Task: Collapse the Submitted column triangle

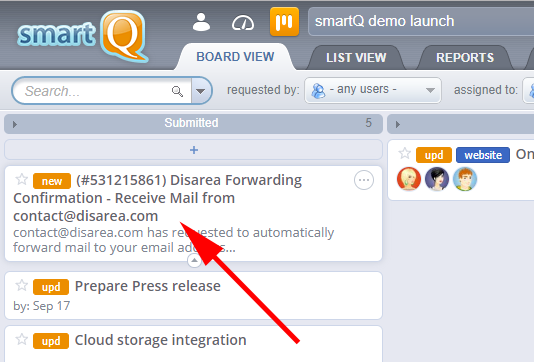Action: [x=15, y=125]
